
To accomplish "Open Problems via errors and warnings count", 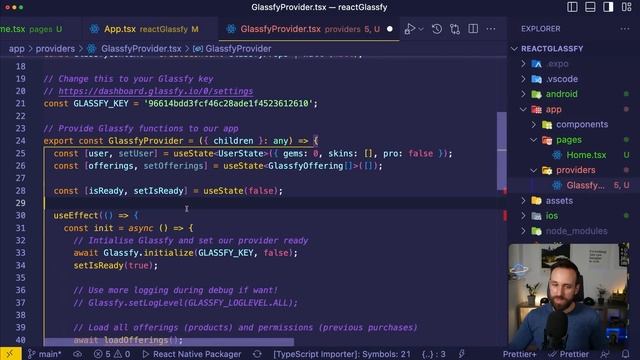I will 112,354.
